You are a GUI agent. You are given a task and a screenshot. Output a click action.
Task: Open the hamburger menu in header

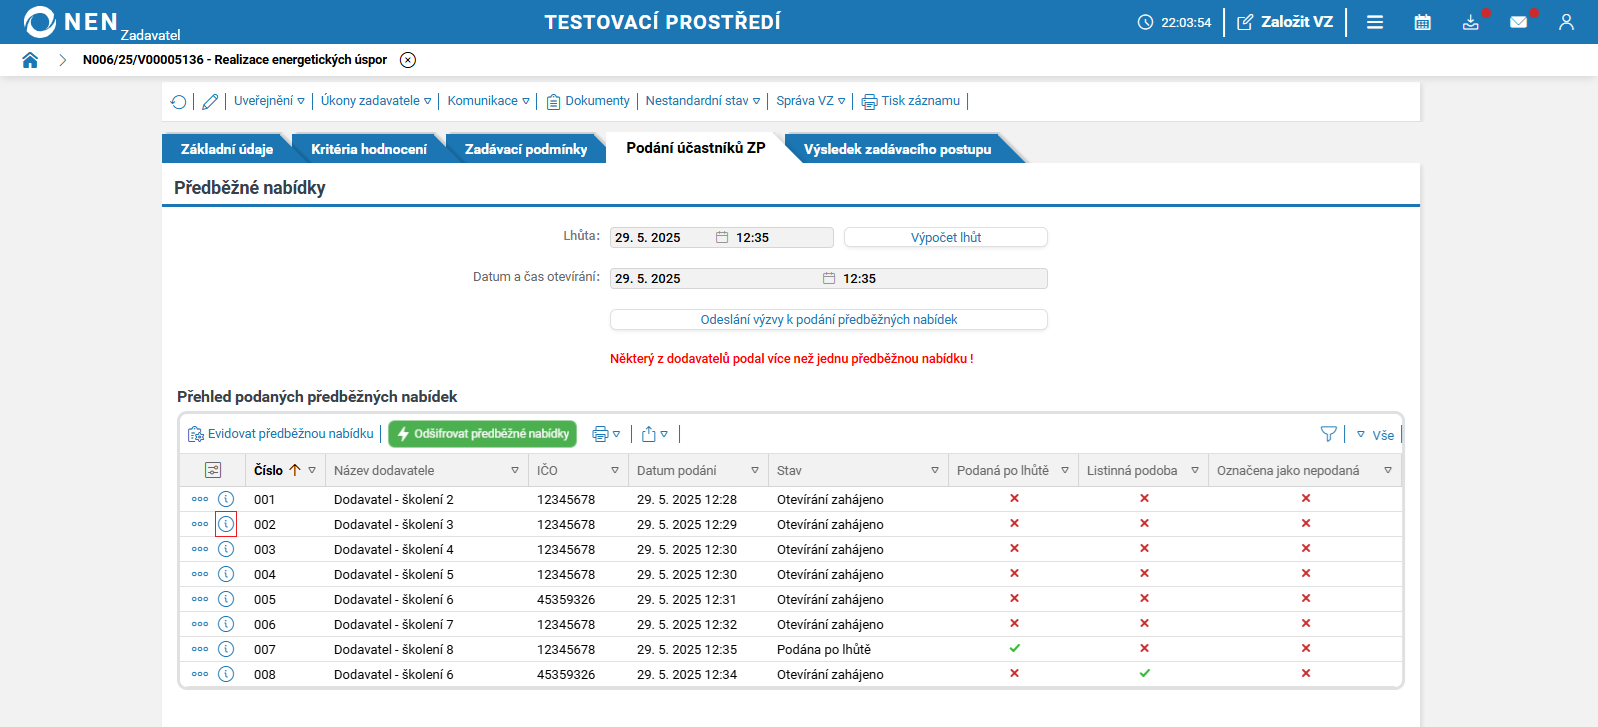[1375, 22]
